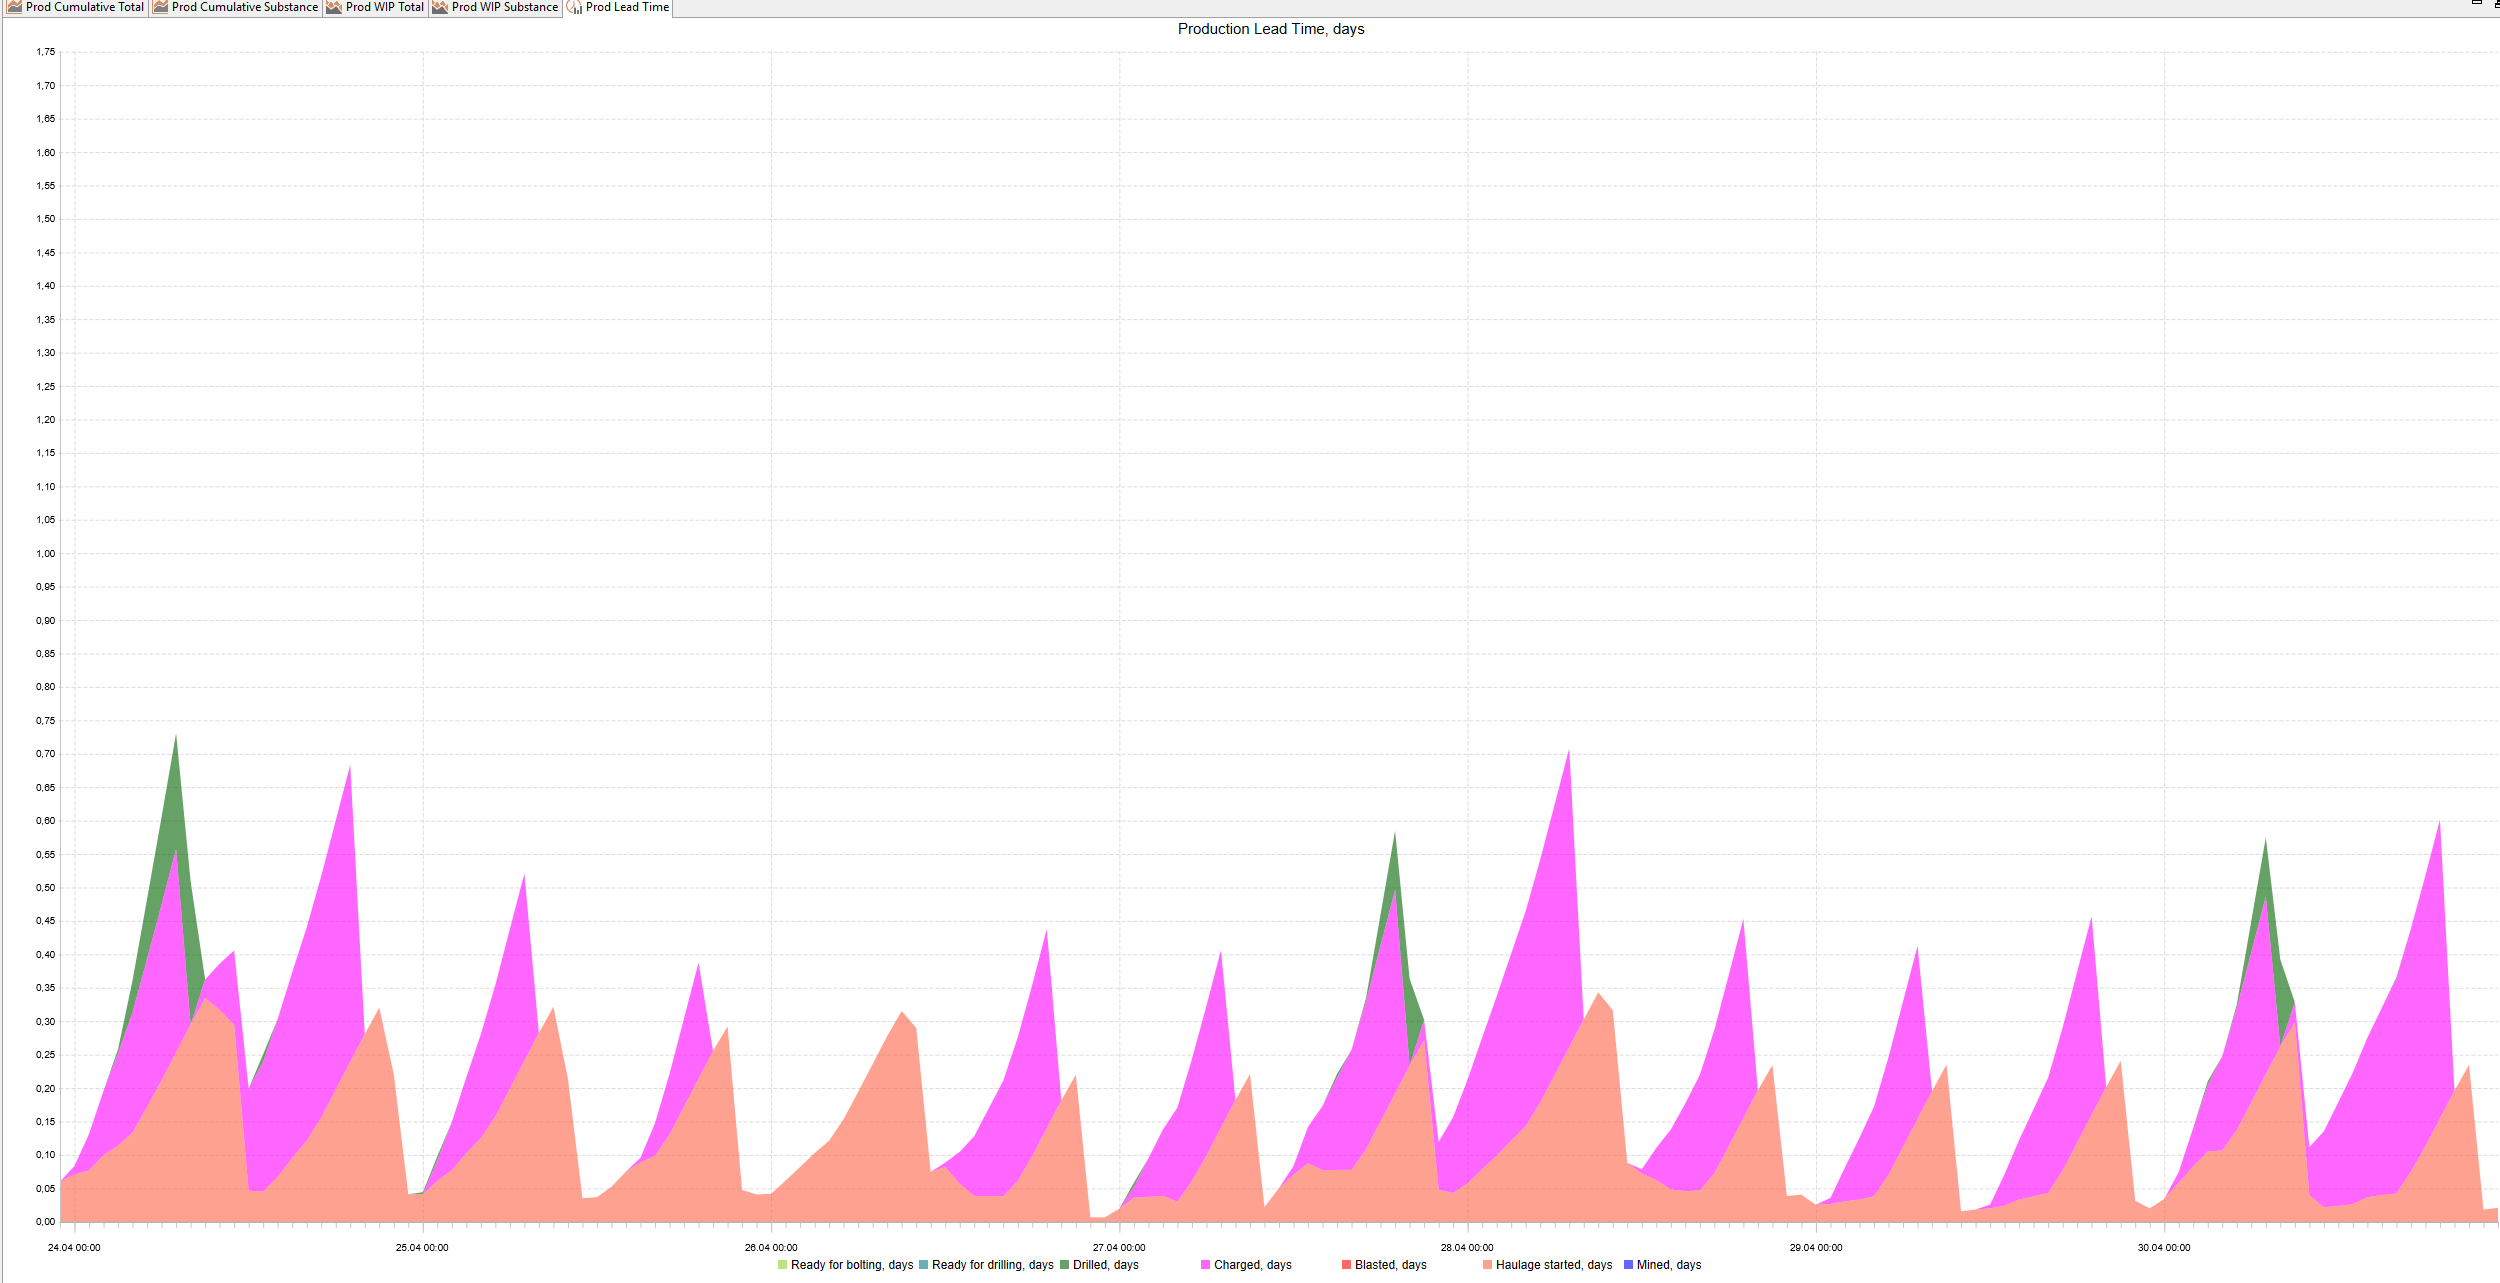The image size is (2500, 1283).
Task: Click the Prod Lead Time tab icon
Action: (x=575, y=7)
